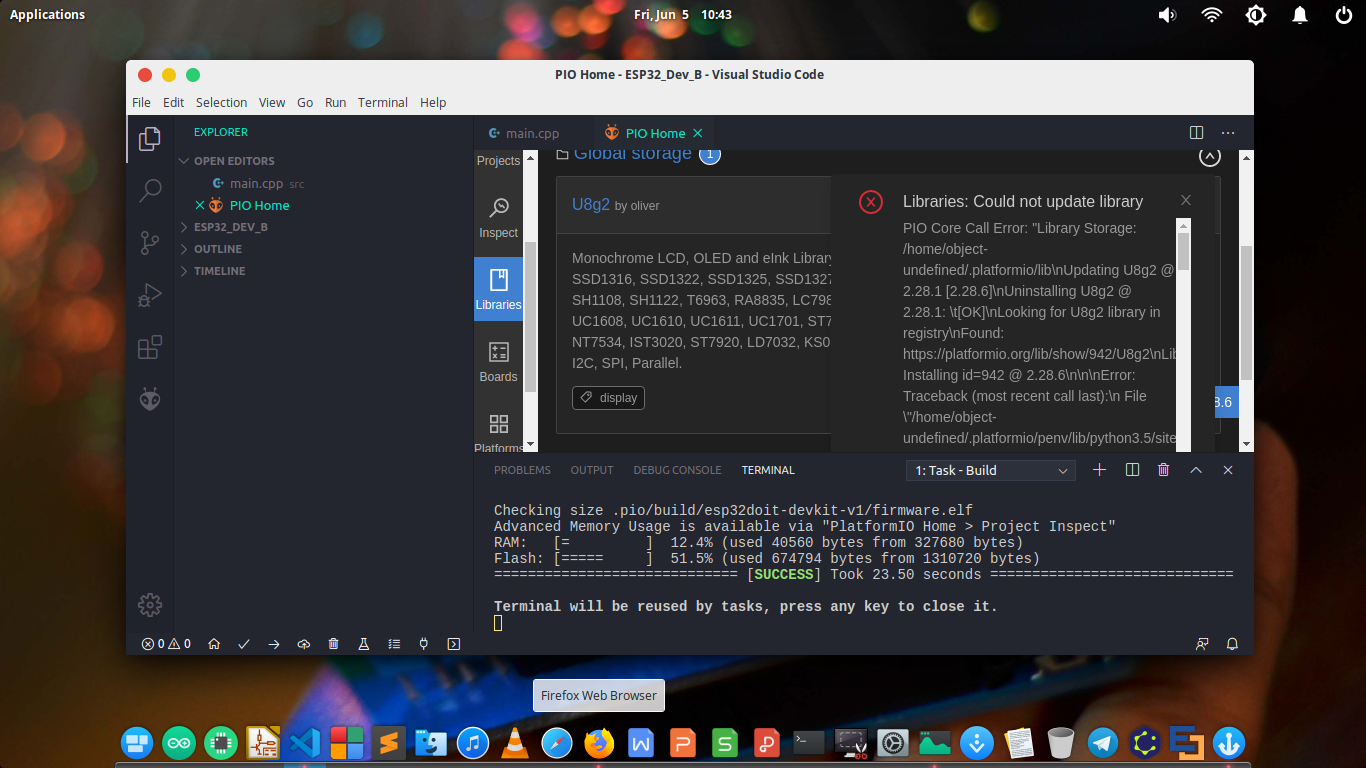Open the volume control in system tray

click(x=1167, y=15)
